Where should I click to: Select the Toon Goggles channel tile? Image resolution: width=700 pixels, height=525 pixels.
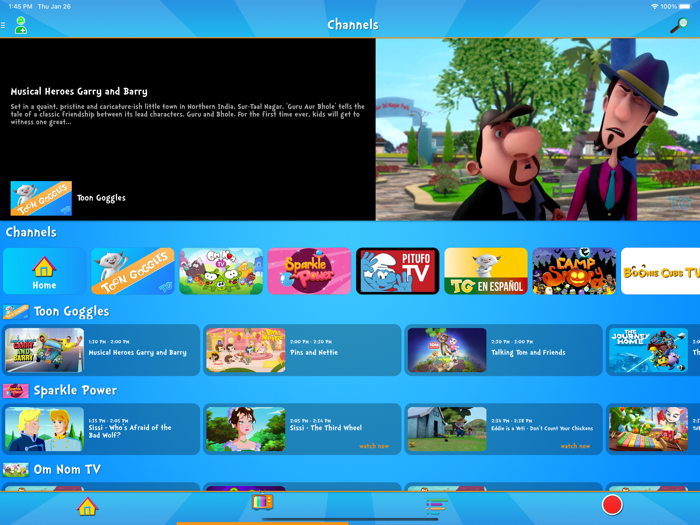(133, 271)
